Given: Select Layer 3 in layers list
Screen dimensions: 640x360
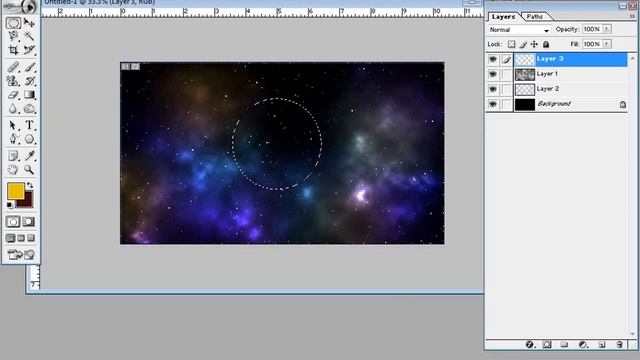Looking at the screenshot, I should [570, 59].
